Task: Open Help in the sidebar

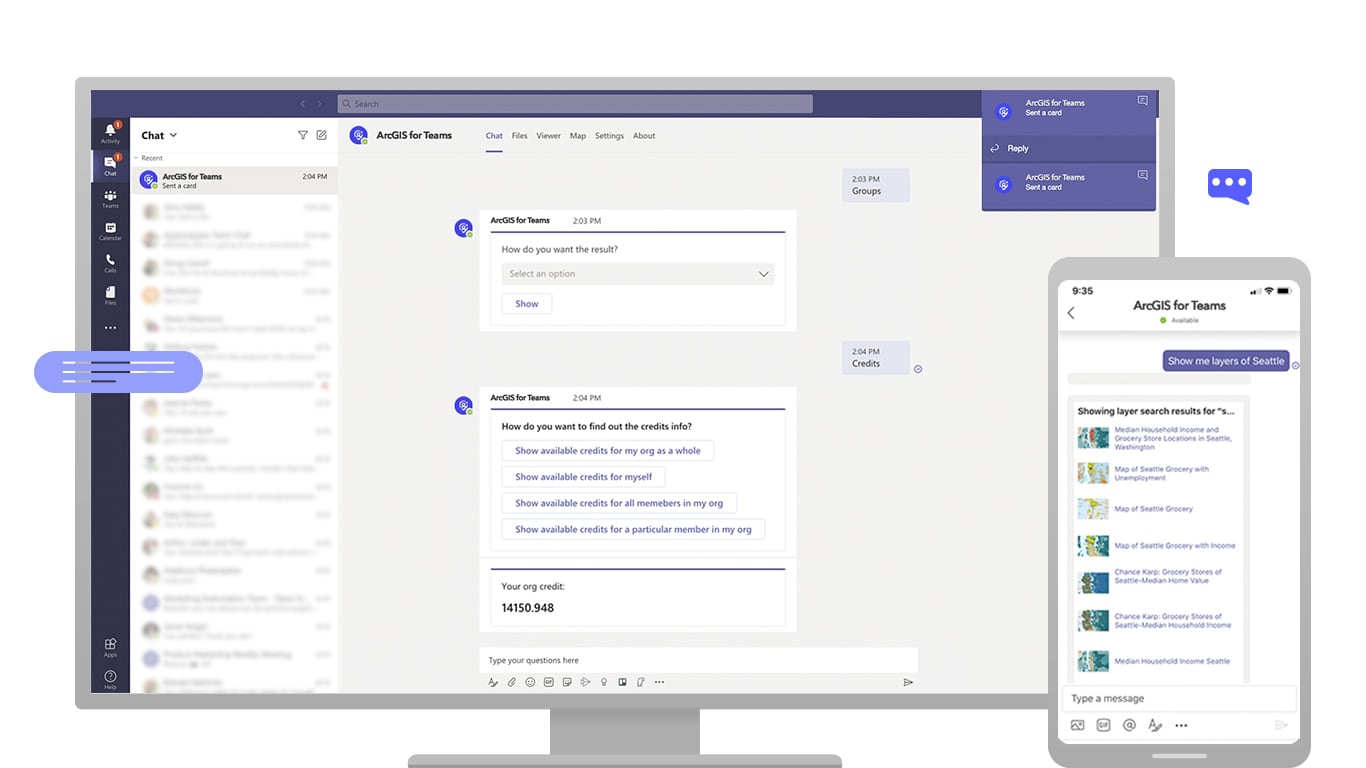Action: [110, 679]
